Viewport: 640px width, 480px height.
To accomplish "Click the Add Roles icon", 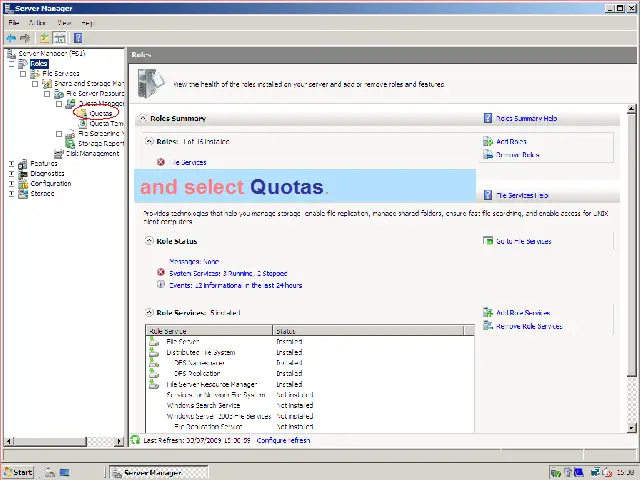I will coord(488,142).
